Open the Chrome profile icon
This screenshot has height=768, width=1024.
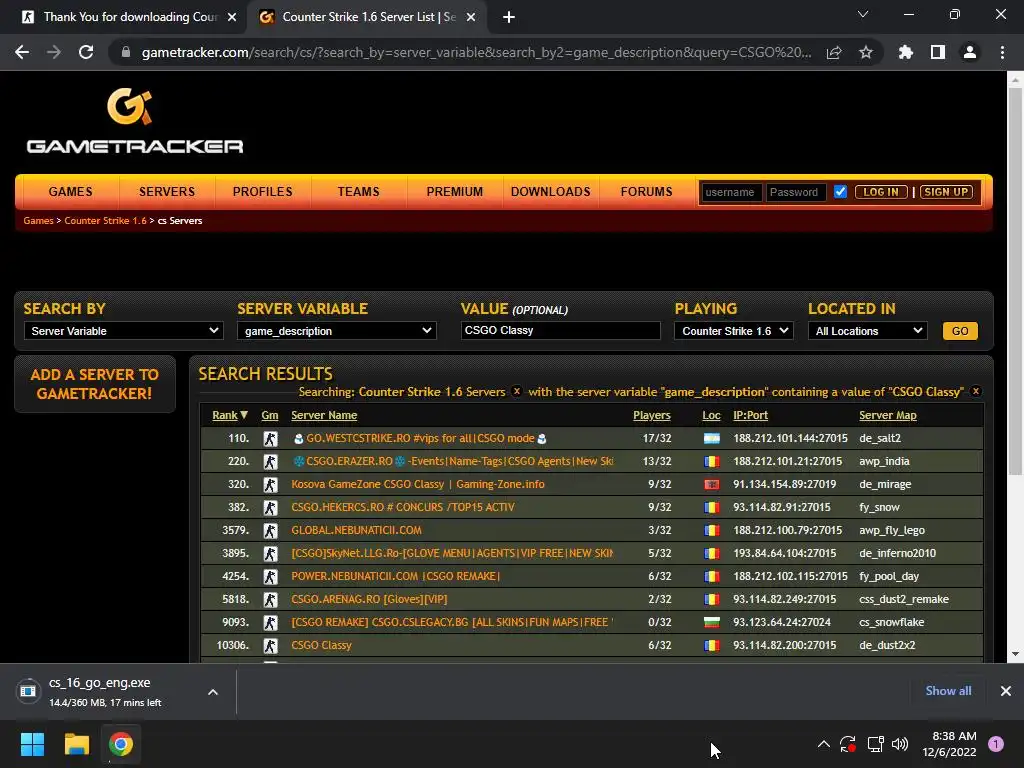click(970, 52)
